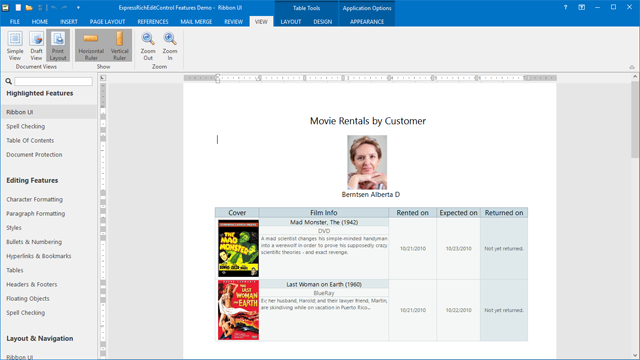Open the FILE tab
Image resolution: width=640 pixels, height=360 pixels.
pos(15,22)
